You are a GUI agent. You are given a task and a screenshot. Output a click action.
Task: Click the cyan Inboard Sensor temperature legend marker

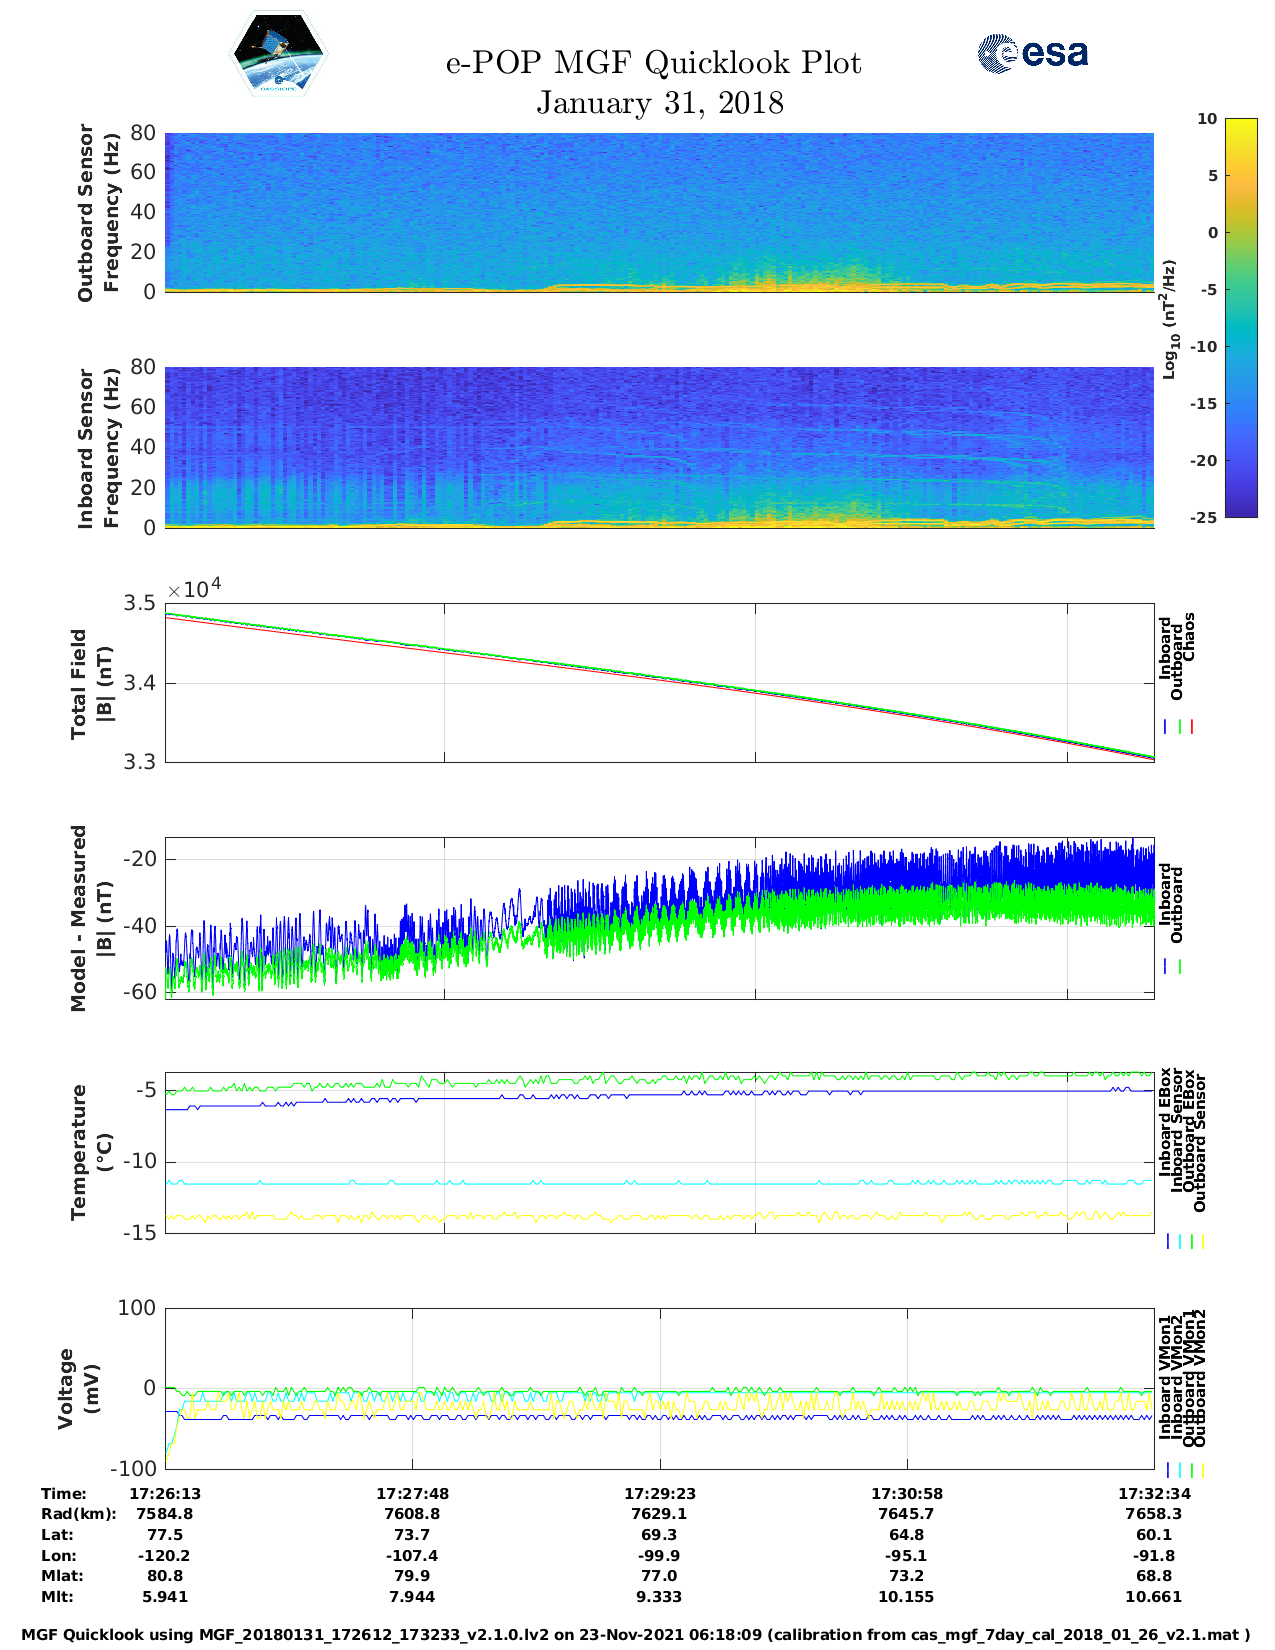1180,1241
